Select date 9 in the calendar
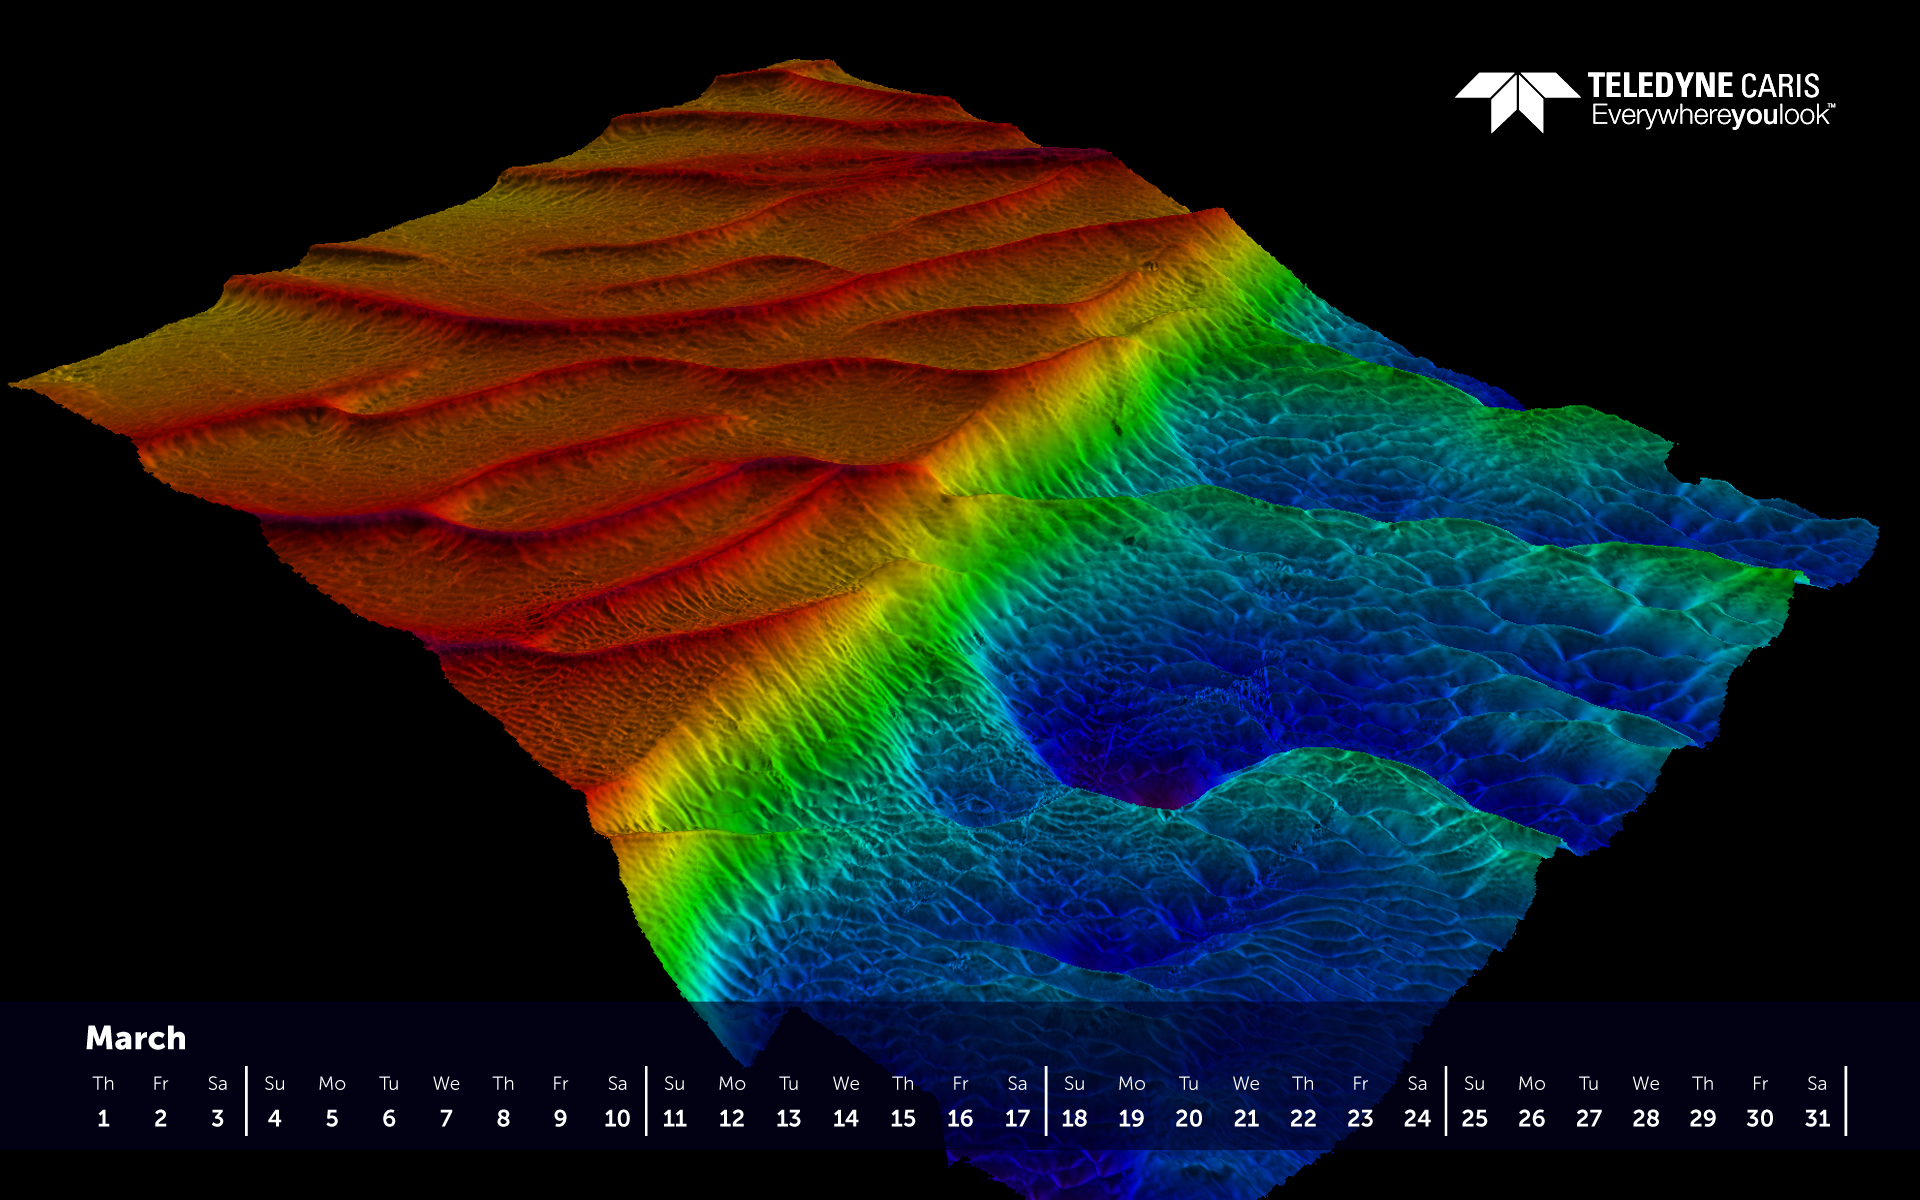The image size is (1920, 1200). (x=560, y=1119)
